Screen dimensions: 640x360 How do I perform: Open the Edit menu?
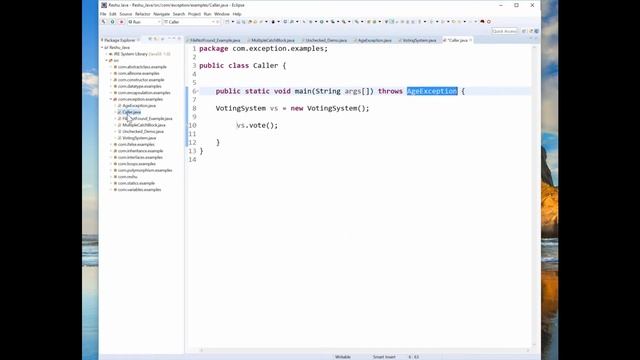(x=113, y=14)
